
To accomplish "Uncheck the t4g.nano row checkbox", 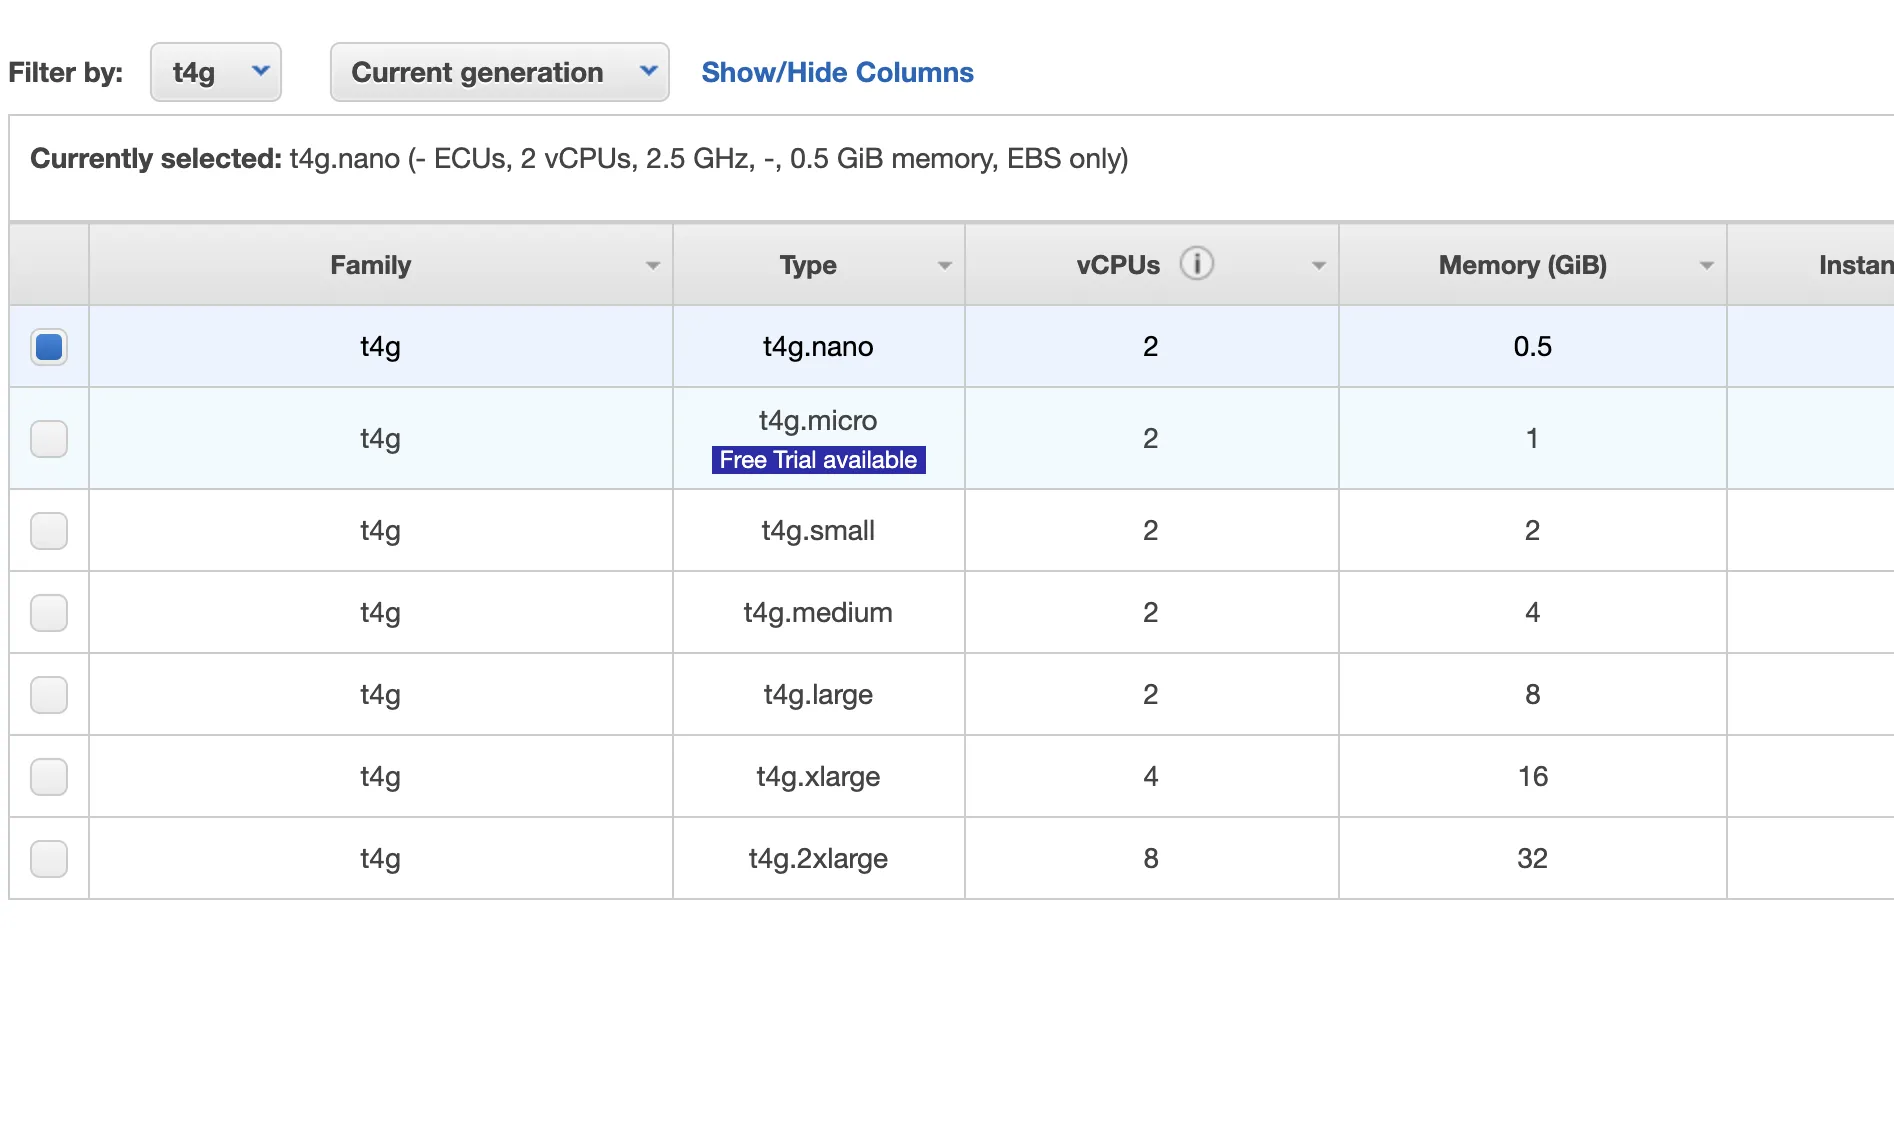I will [49, 347].
